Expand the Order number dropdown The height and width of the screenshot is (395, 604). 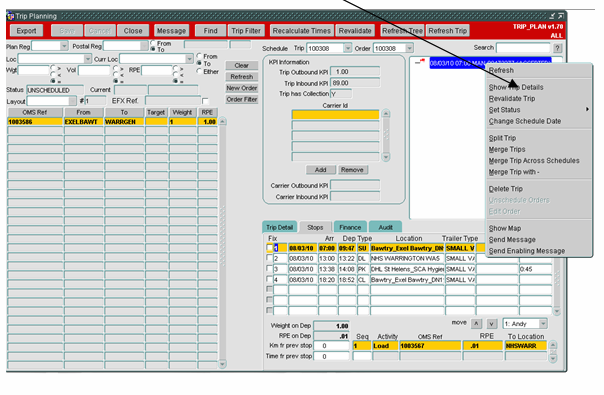[409, 48]
